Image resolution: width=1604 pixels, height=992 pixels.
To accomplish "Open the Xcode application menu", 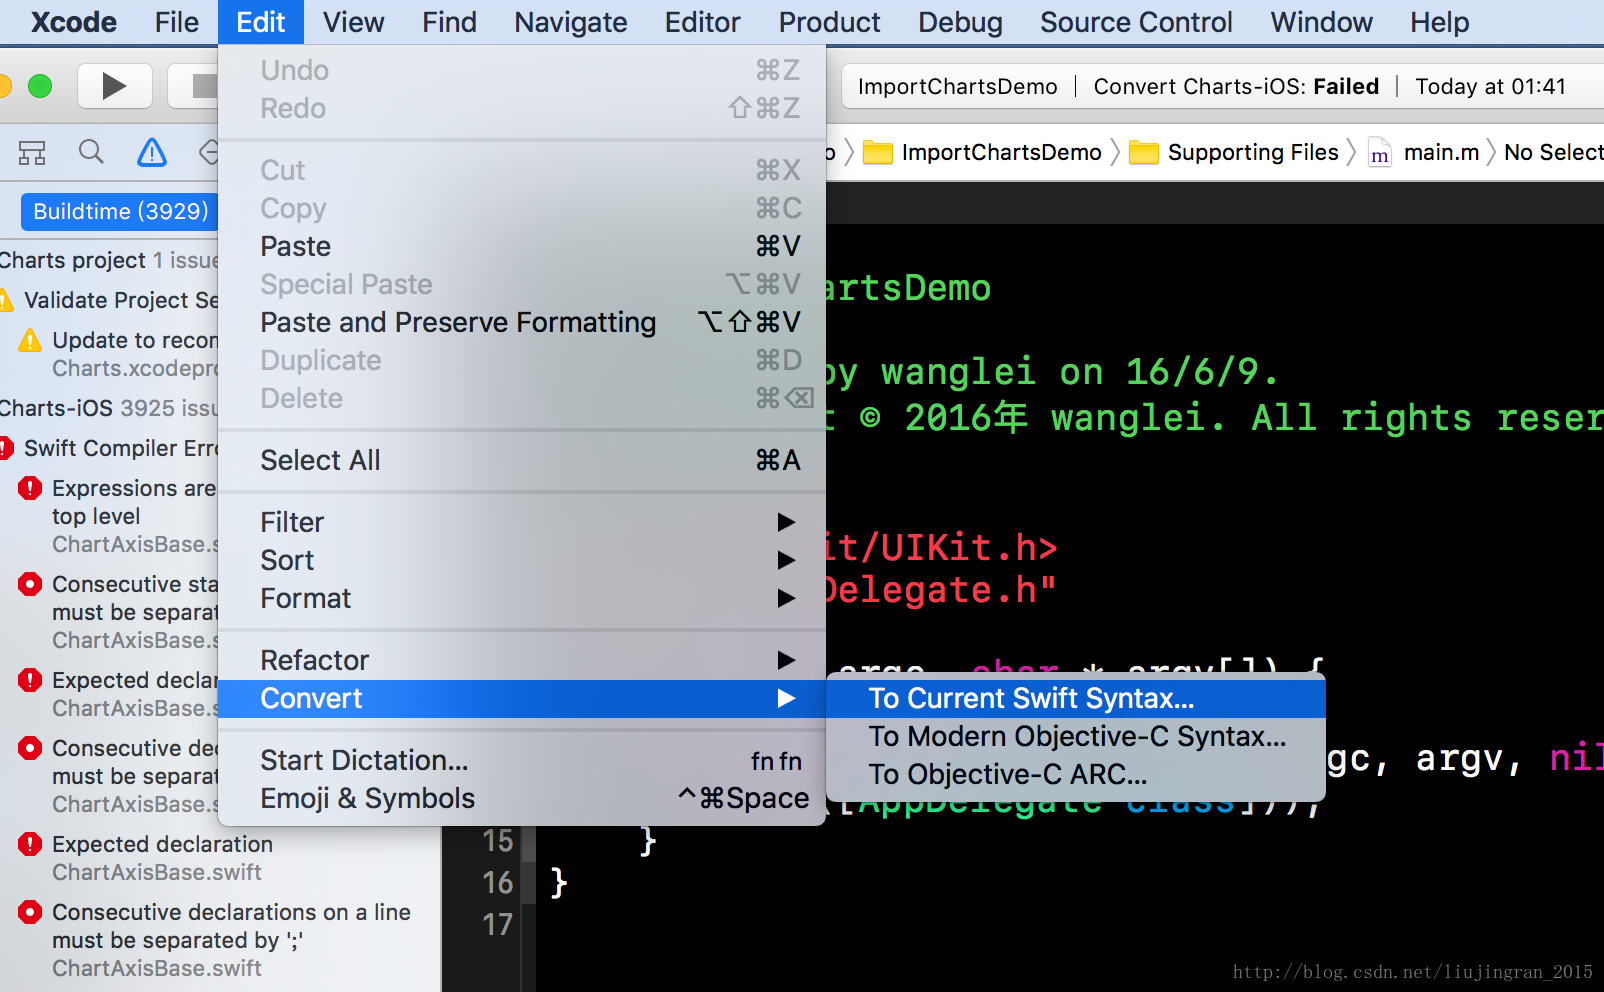I will click(73, 22).
